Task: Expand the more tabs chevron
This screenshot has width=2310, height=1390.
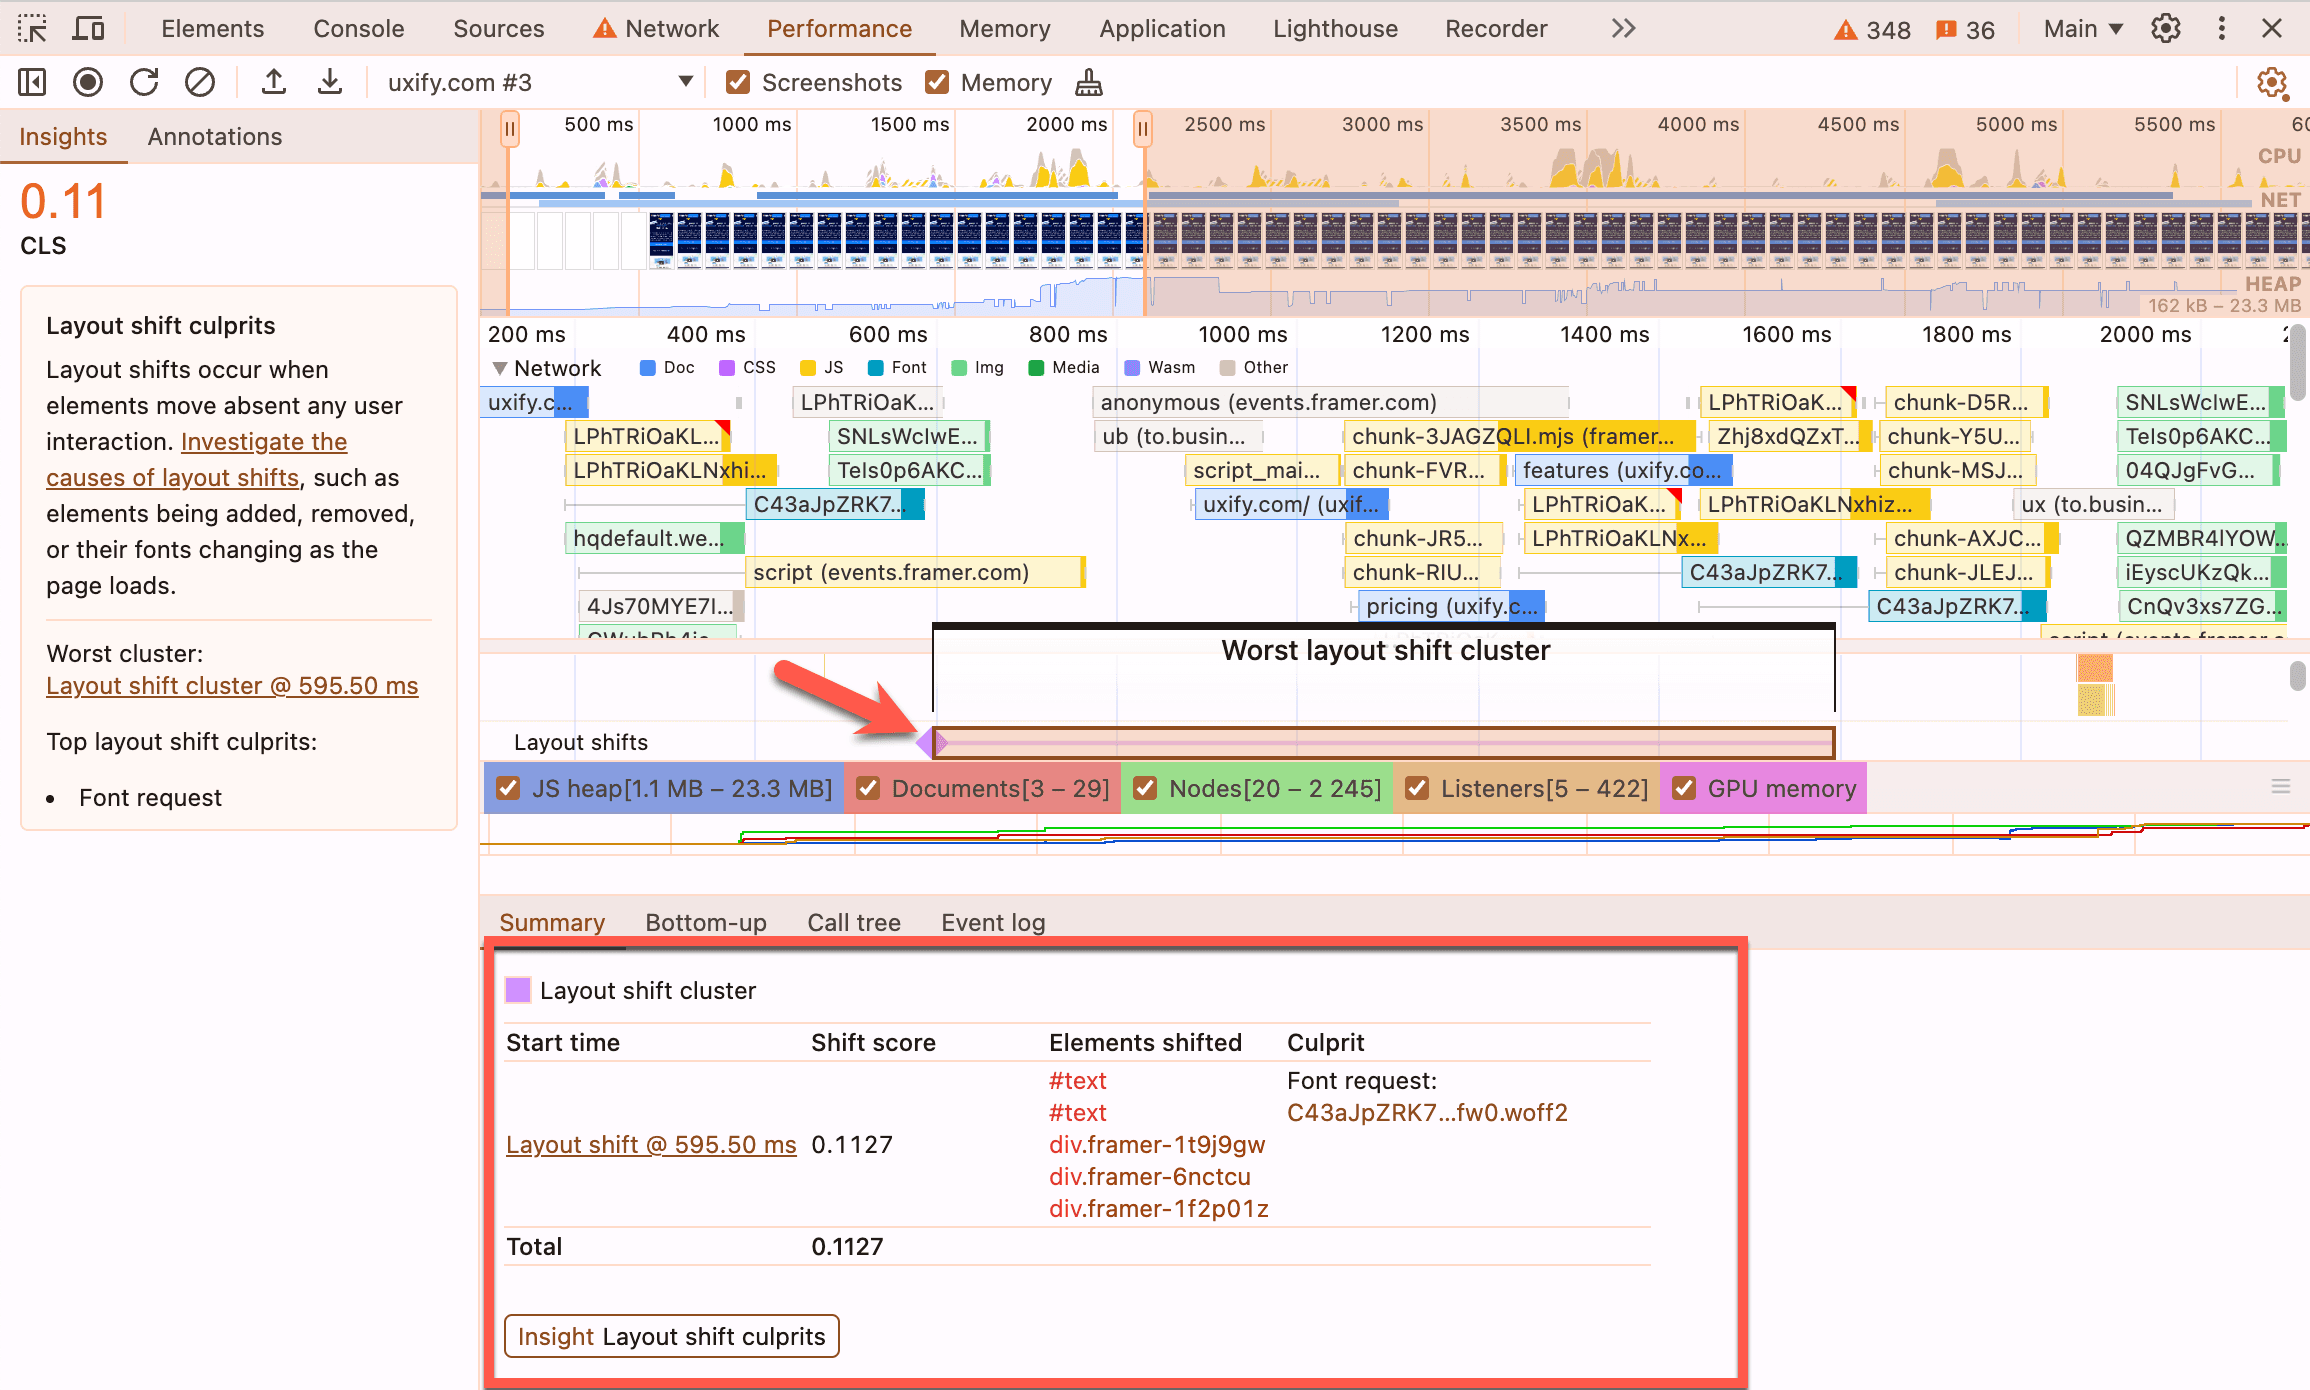Action: tap(1622, 28)
